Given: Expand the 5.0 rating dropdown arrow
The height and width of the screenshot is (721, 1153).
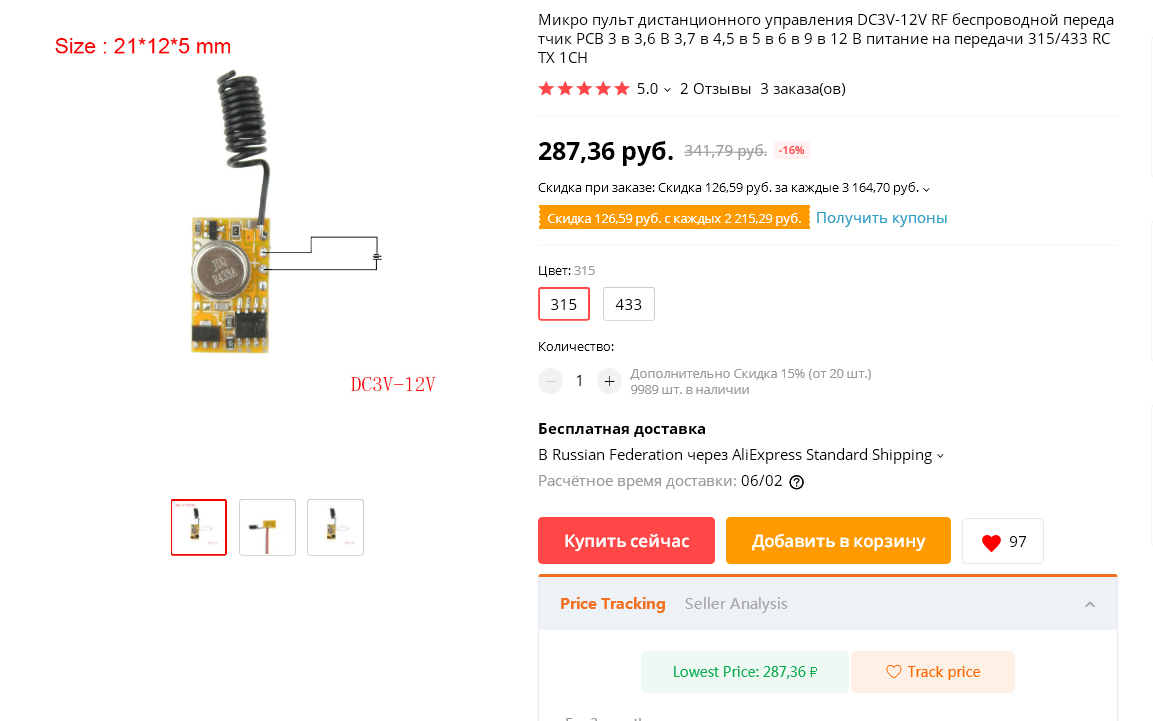Looking at the screenshot, I should [x=667, y=90].
